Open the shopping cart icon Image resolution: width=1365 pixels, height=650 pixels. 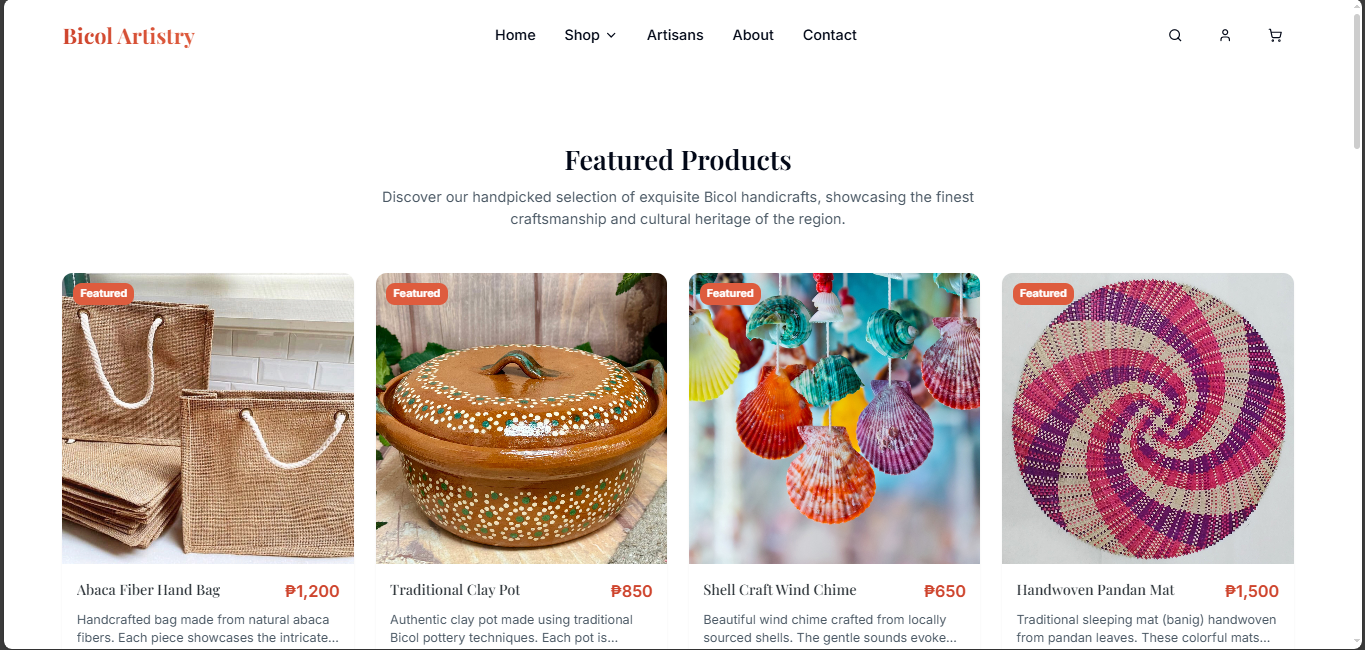point(1275,35)
